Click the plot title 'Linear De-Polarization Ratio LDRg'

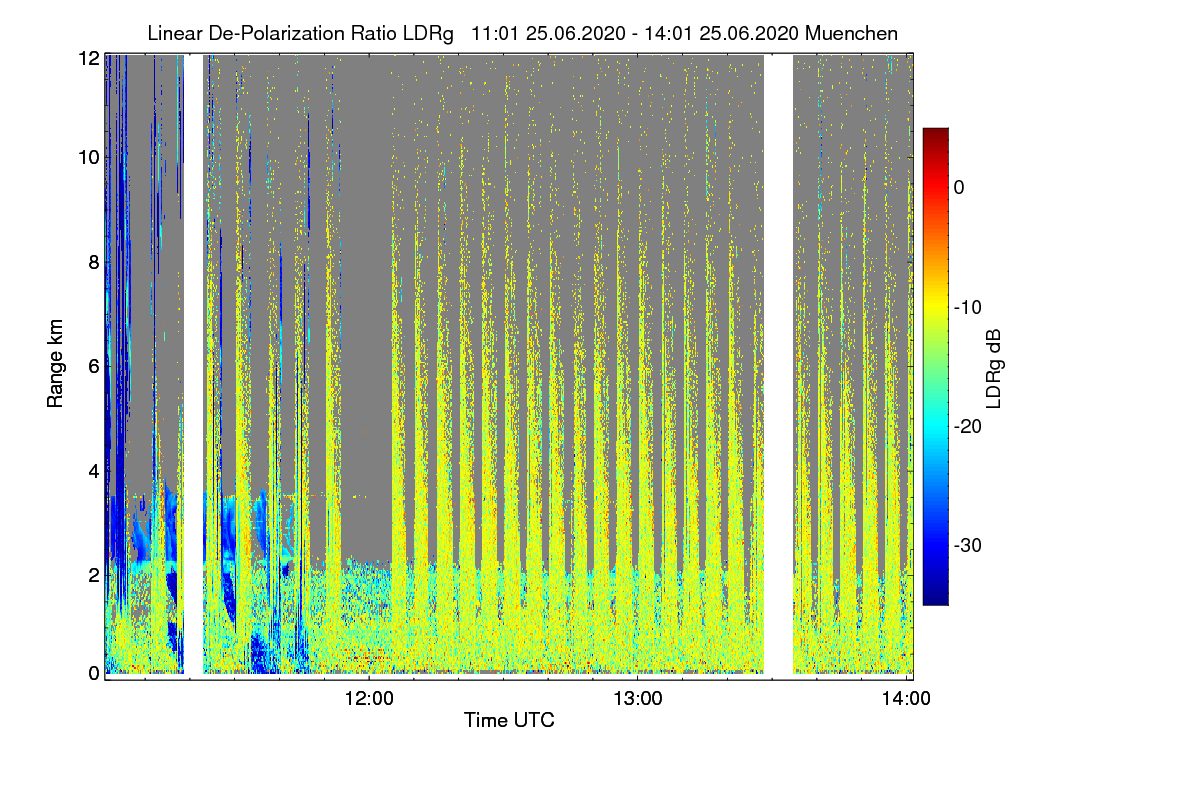click(x=300, y=33)
